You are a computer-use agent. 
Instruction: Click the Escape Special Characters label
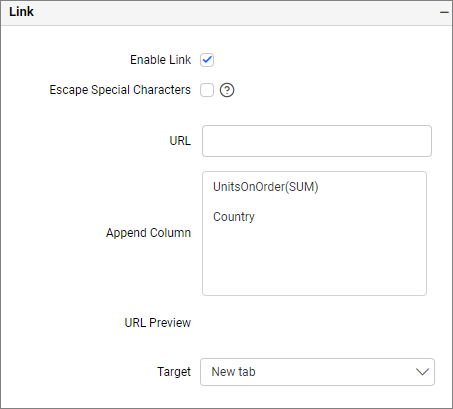tap(120, 90)
